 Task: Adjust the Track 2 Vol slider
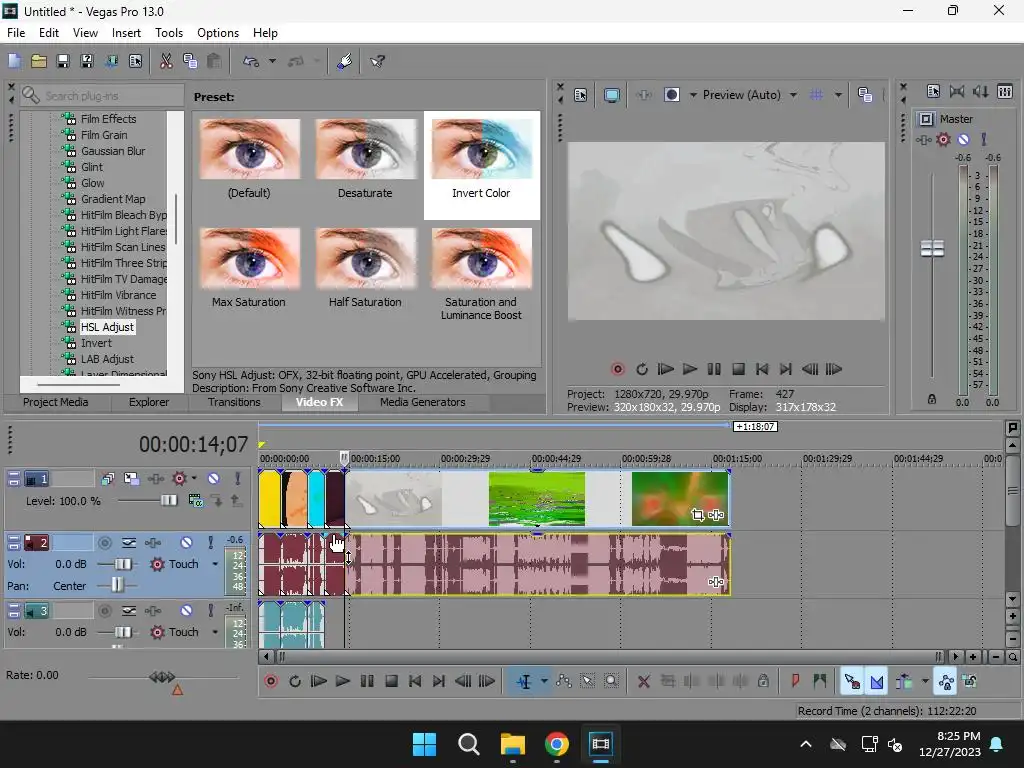pyautogui.click(x=123, y=564)
